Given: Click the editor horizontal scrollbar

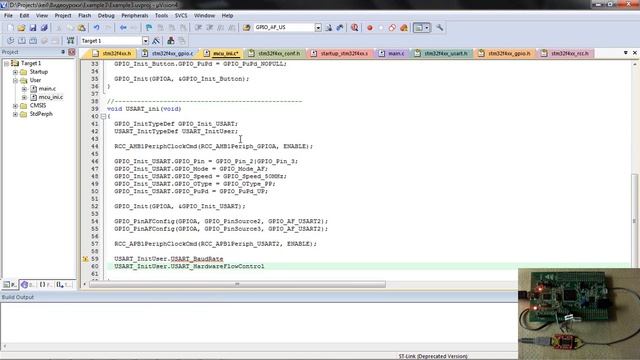Looking at the screenshot, I should coord(237,284).
